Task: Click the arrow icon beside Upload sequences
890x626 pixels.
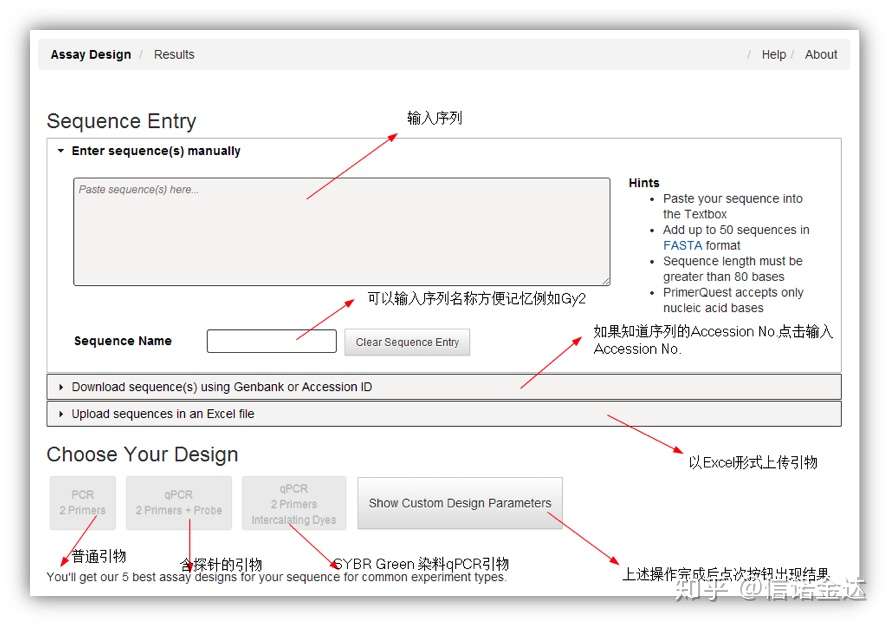Action: tap(61, 414)
